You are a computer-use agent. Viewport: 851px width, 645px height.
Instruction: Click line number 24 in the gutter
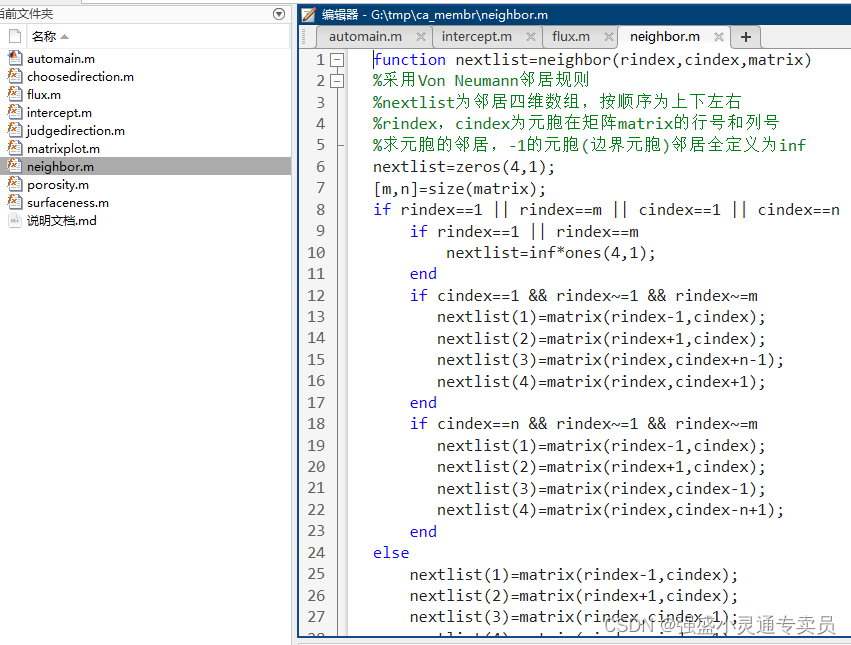tap(316, 553)
